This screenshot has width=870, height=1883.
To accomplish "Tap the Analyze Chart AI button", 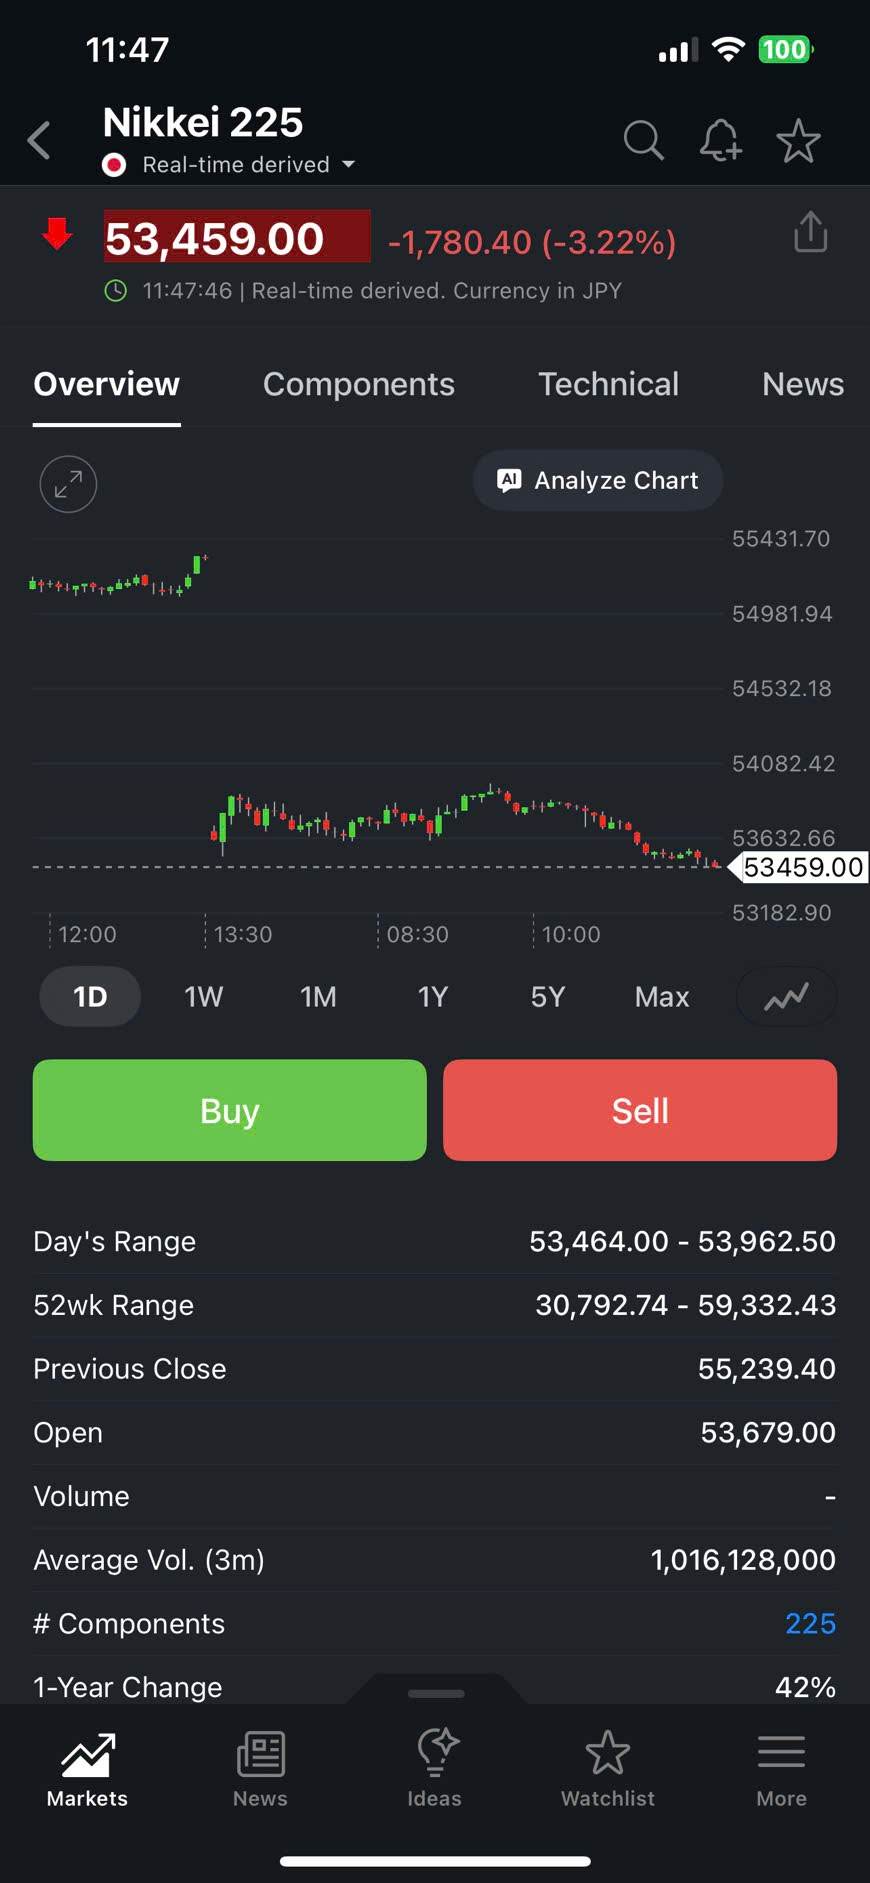I will point(598,481).
